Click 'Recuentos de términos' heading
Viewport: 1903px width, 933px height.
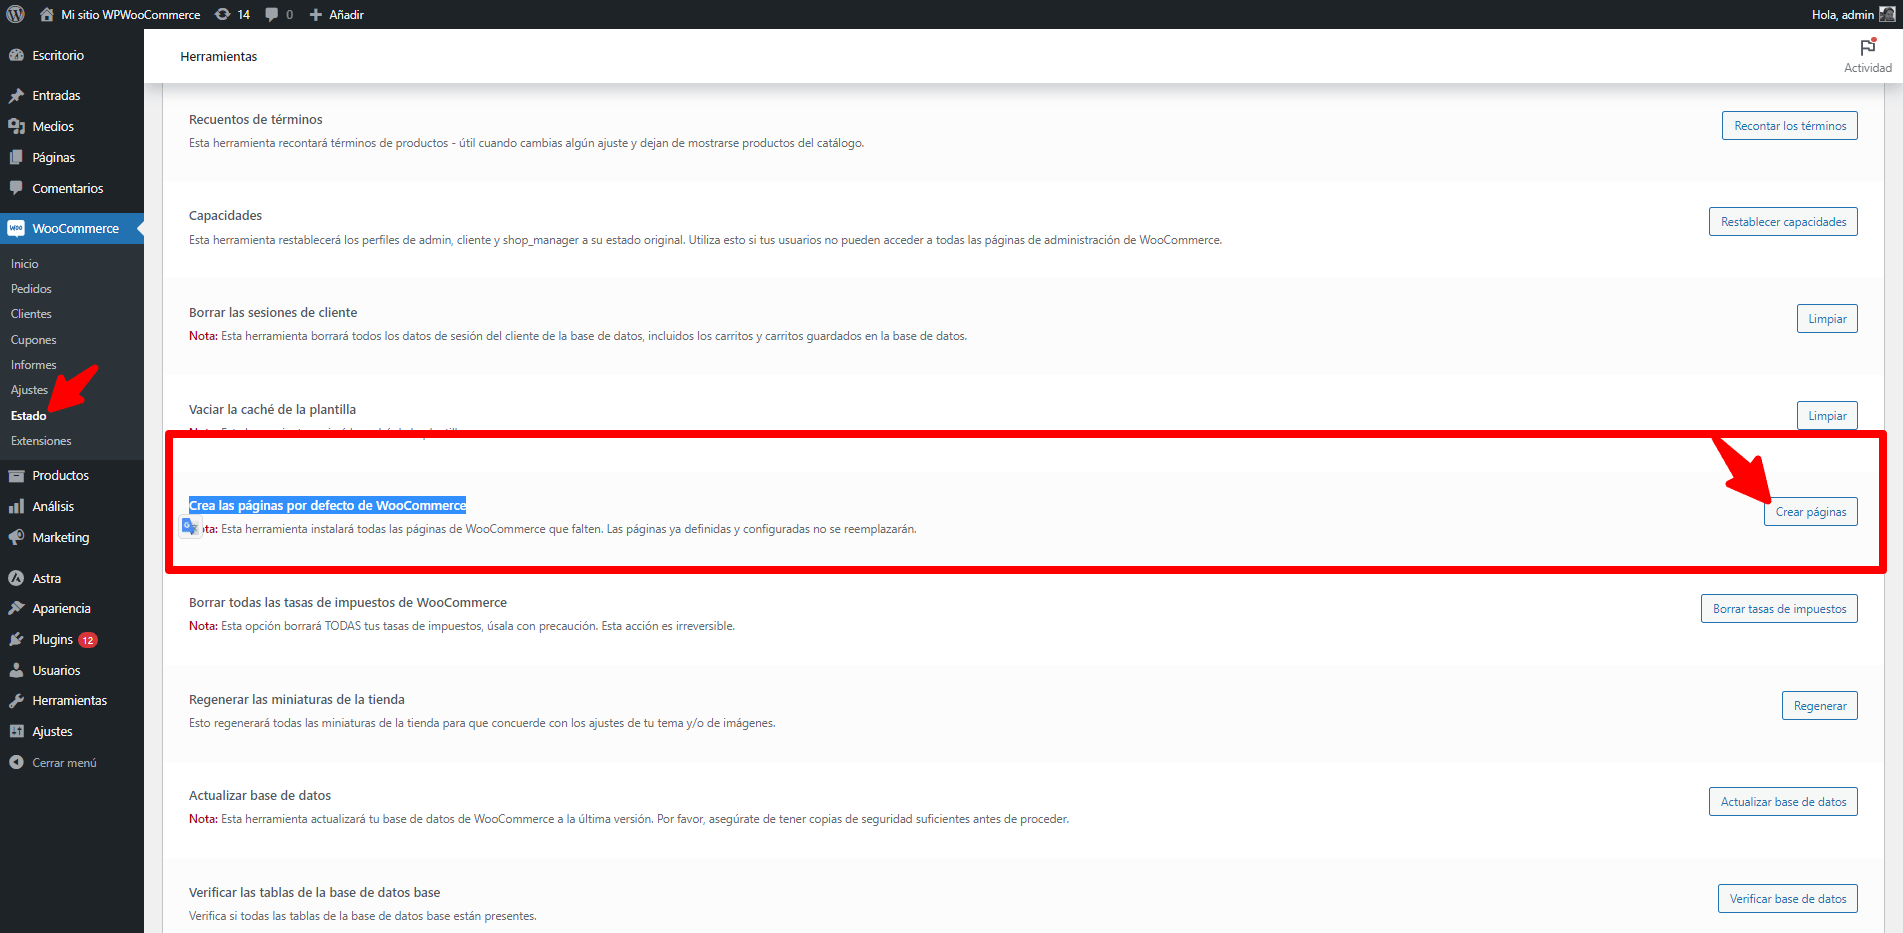pyautogui.click(x=256, y=119)
